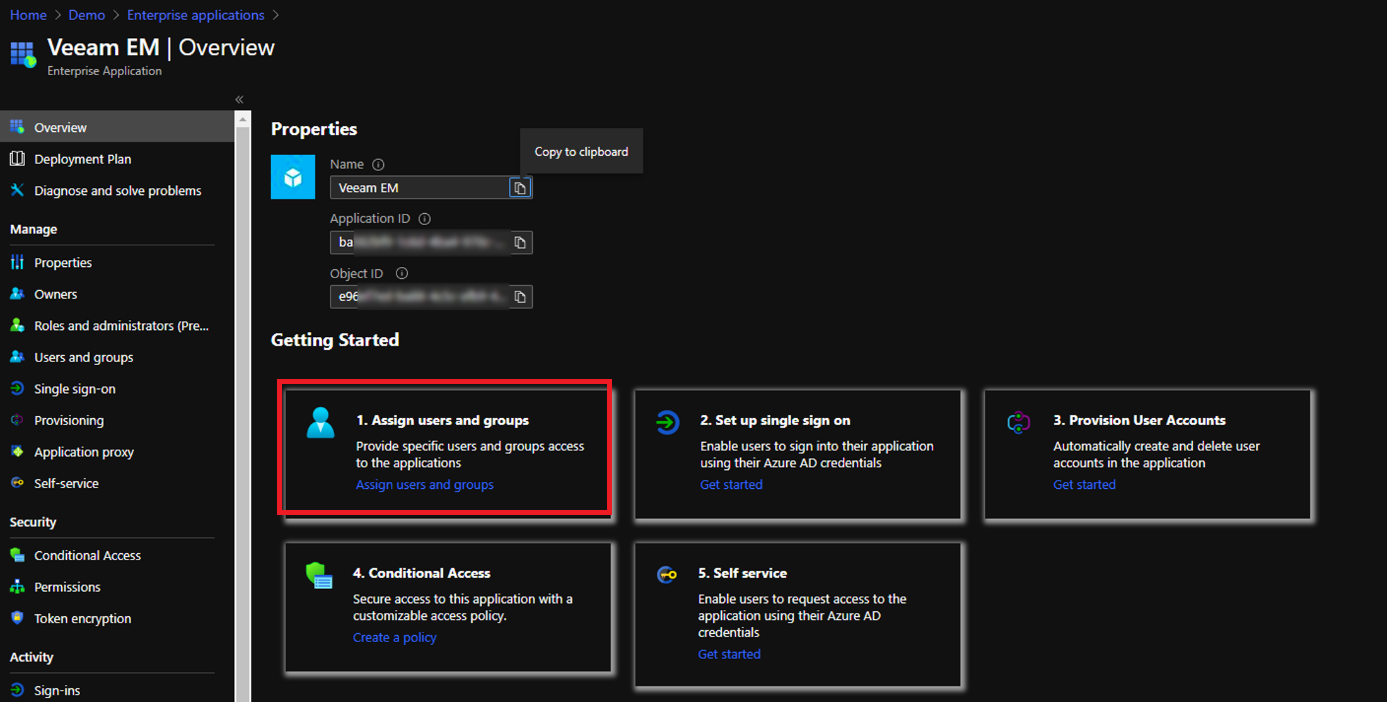This screenshot has height=702, width=1387.
Task: Copy the Application ID to clipboard
Action: pyautogui.click(x=520, y=242)
